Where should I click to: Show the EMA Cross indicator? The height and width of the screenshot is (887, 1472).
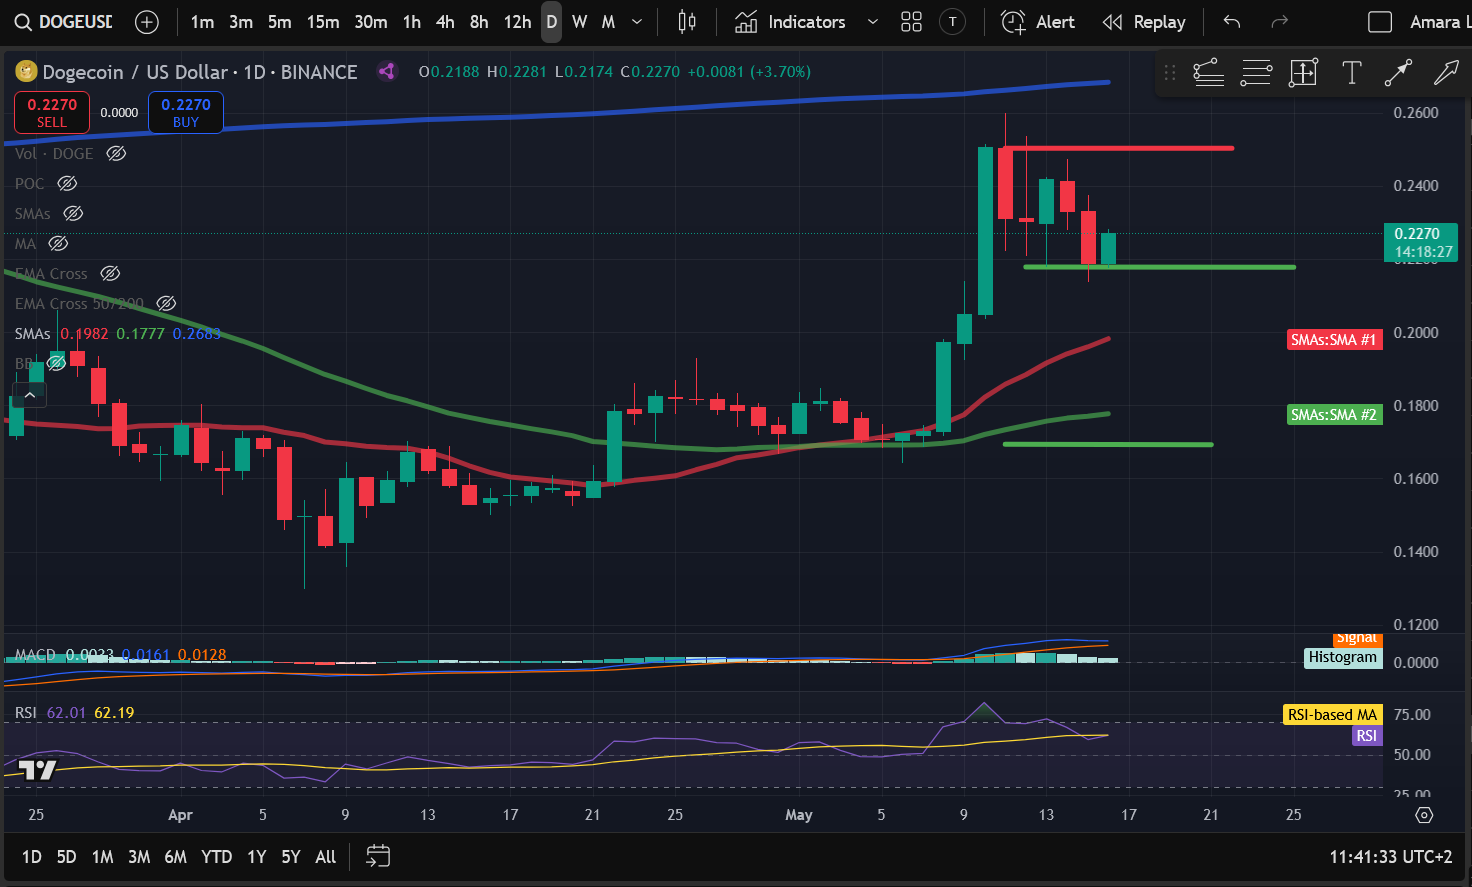point(110,273)
